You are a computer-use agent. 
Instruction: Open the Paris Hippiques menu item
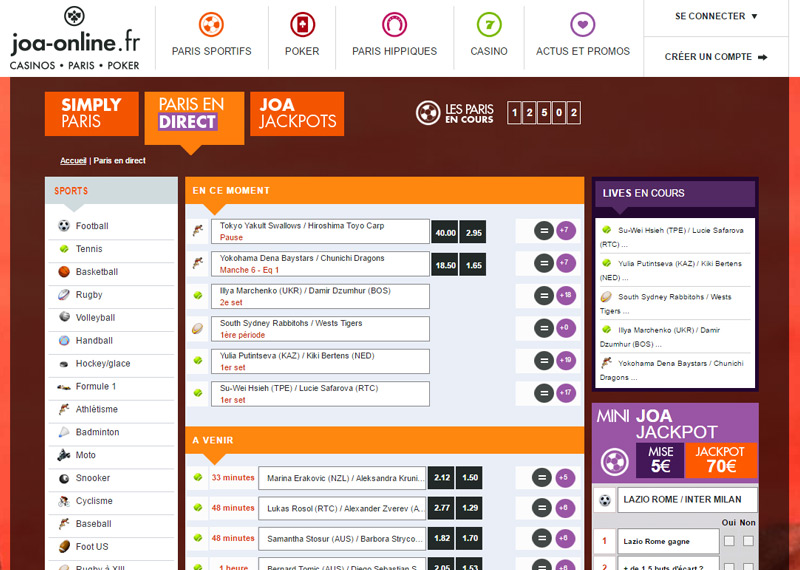click(394, 38)
